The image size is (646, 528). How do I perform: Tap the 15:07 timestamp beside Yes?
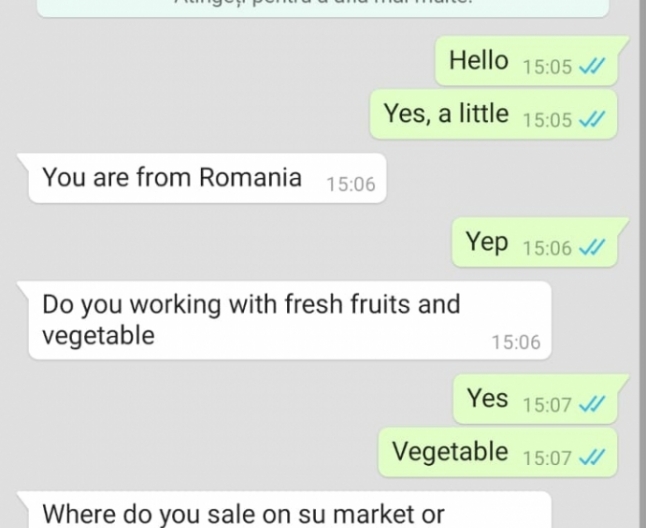pos(548,405)
